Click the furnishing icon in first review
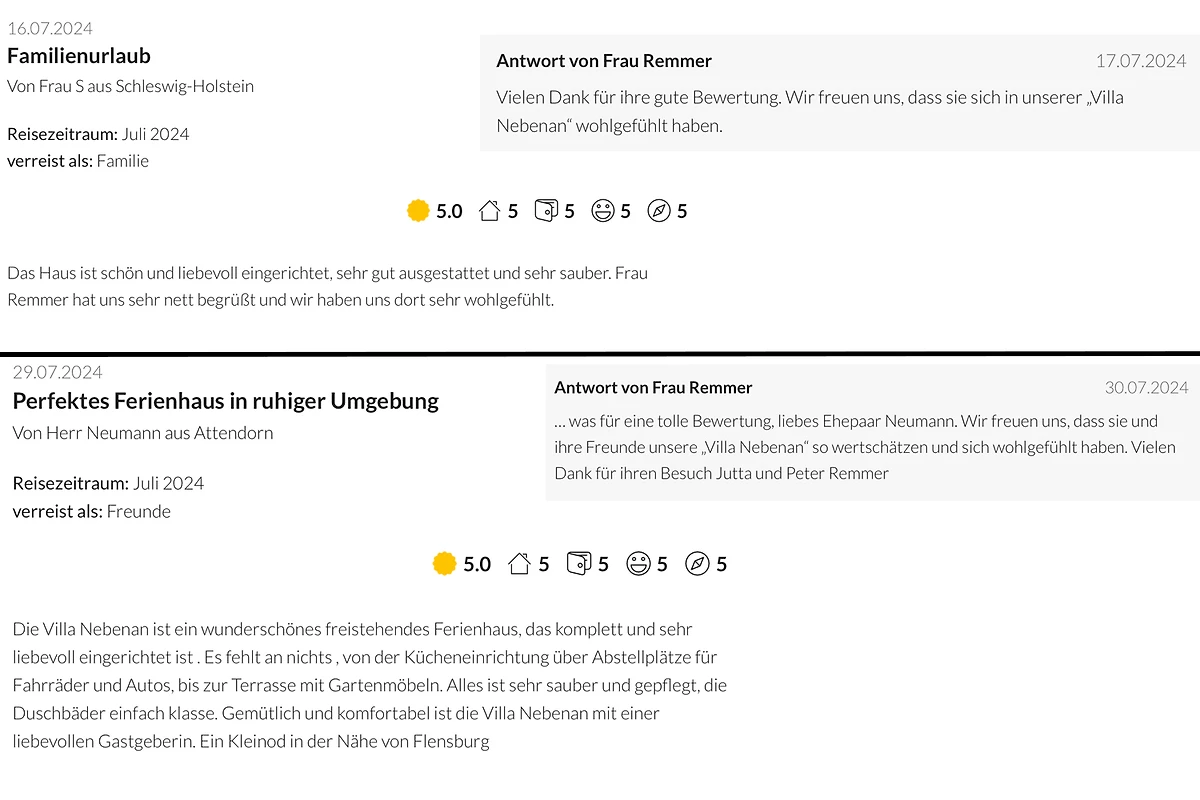 point(546,211)
